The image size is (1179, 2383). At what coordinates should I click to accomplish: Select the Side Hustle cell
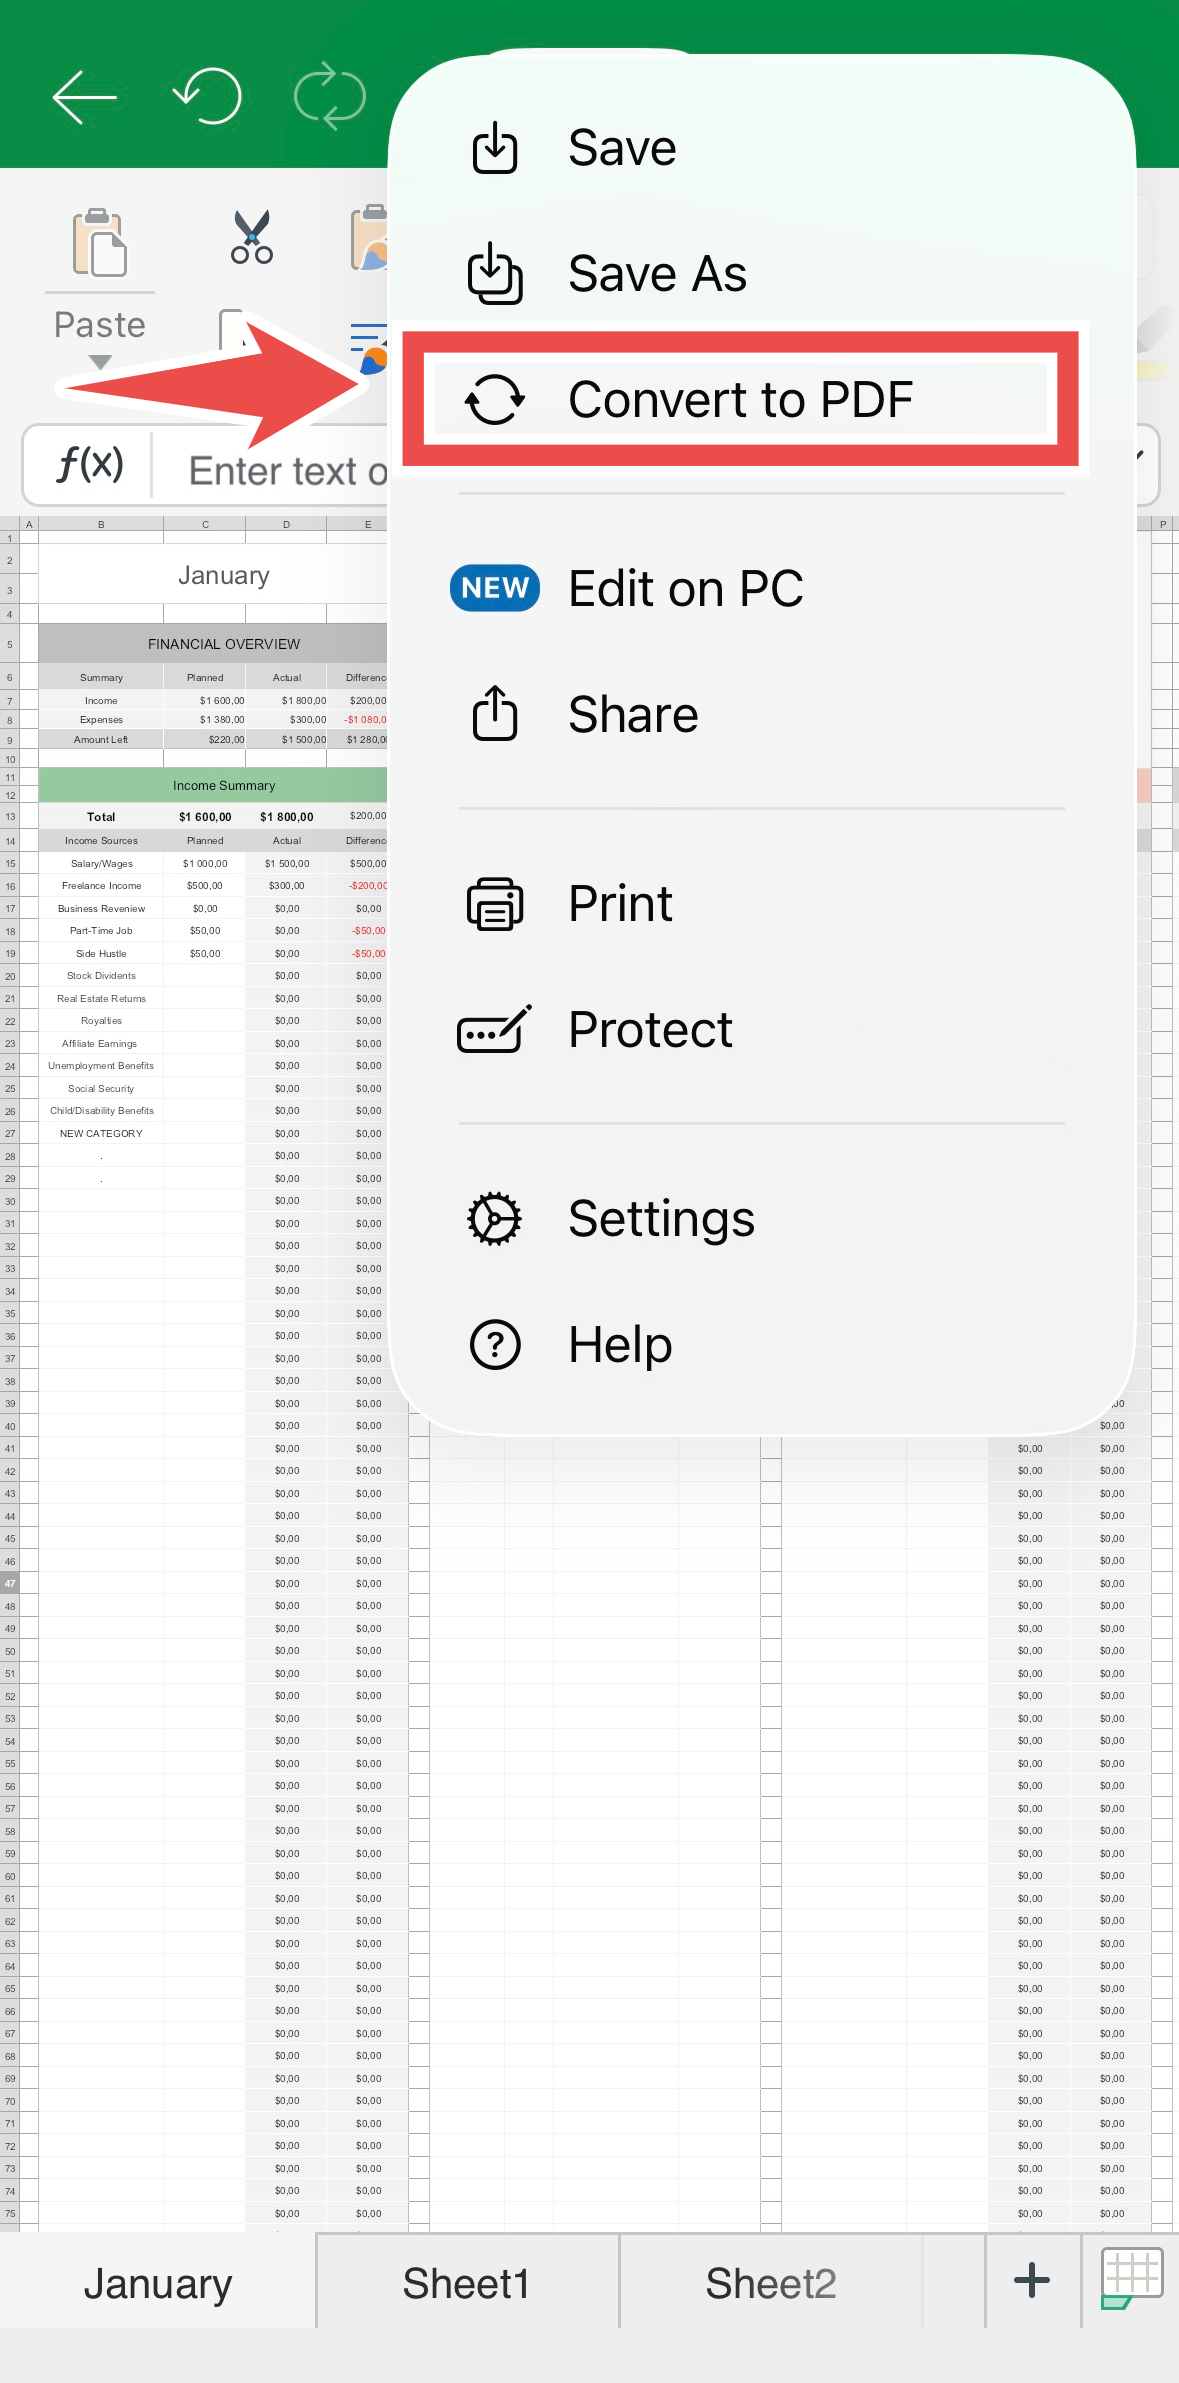click(x=101, y=954)
